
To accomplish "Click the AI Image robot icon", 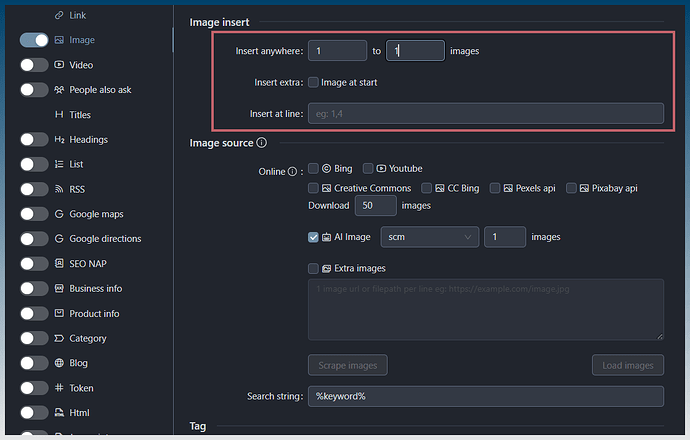I will click(x=326, y=237).
